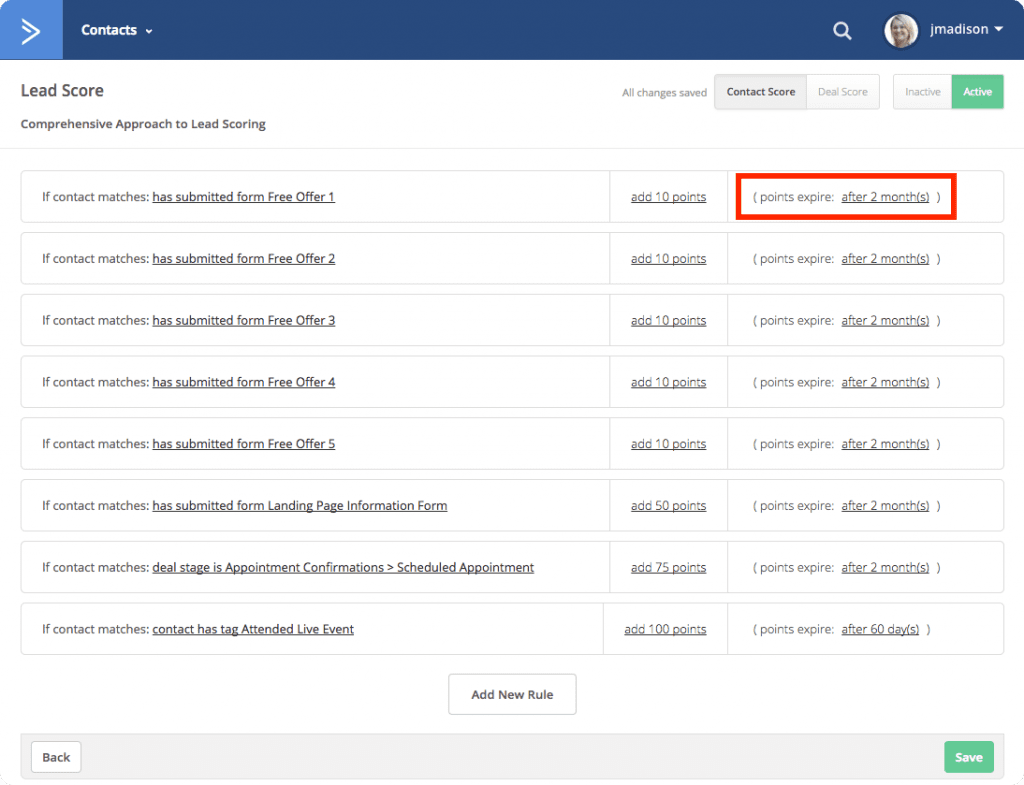Switch to the Deal Score tab
Screen dimensions: 1024x785
[842, 91]
